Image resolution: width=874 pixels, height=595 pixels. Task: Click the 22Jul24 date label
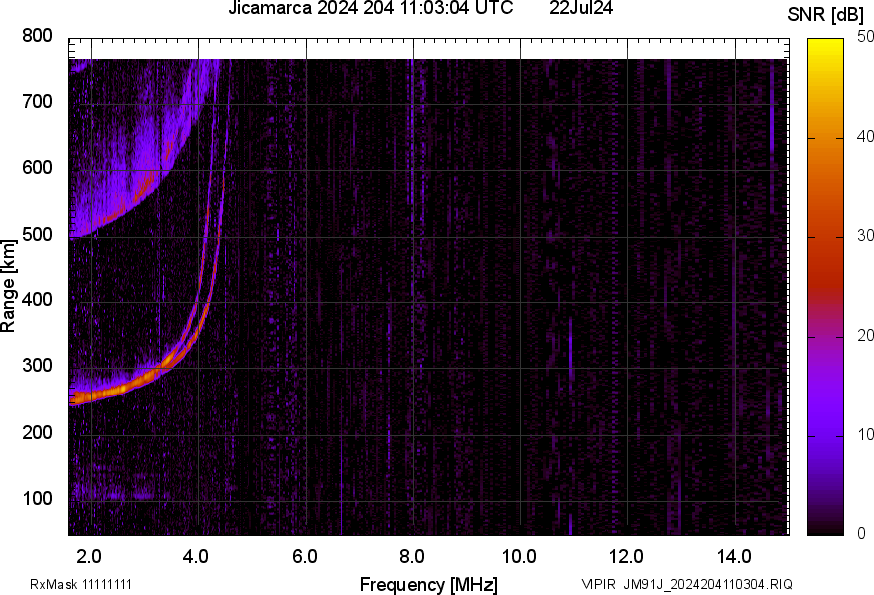[581, 9]
